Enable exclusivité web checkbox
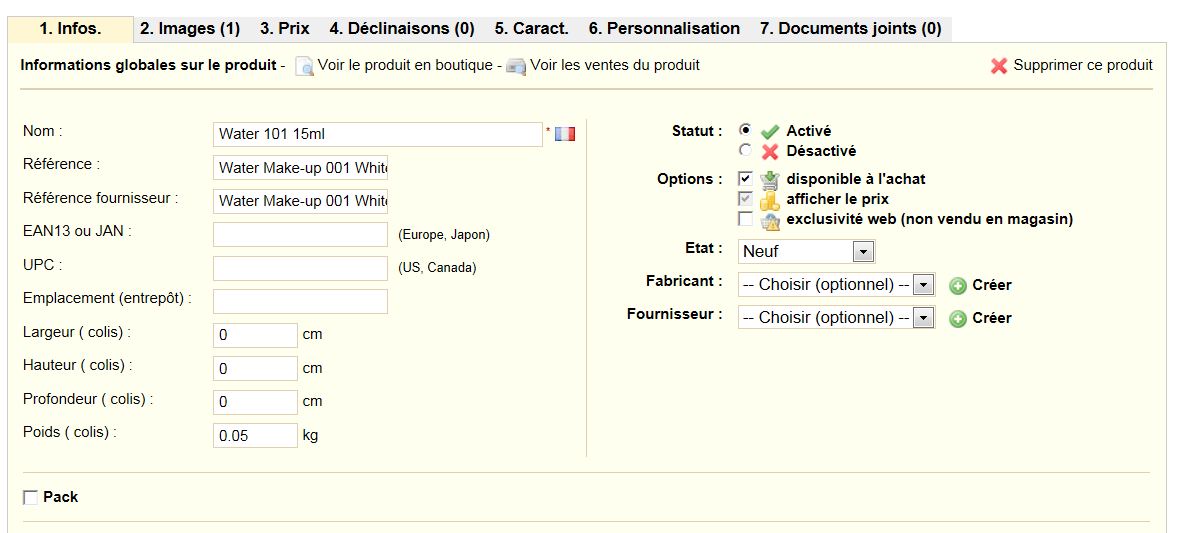Image resolution: width=1181 pixels, height=533 pixels. coord(746,219)
